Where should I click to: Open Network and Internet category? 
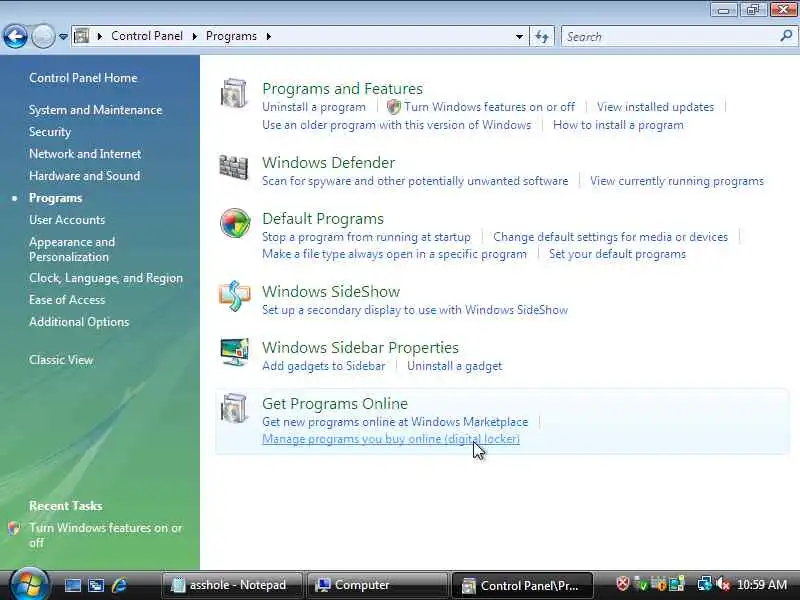[85, 154]
